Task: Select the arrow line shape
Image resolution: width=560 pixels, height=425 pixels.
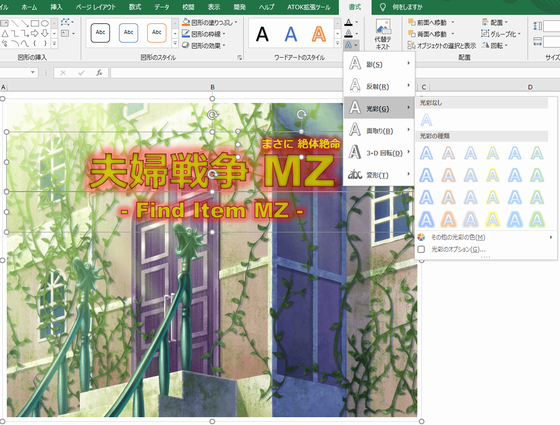Action: coord(25,24)
